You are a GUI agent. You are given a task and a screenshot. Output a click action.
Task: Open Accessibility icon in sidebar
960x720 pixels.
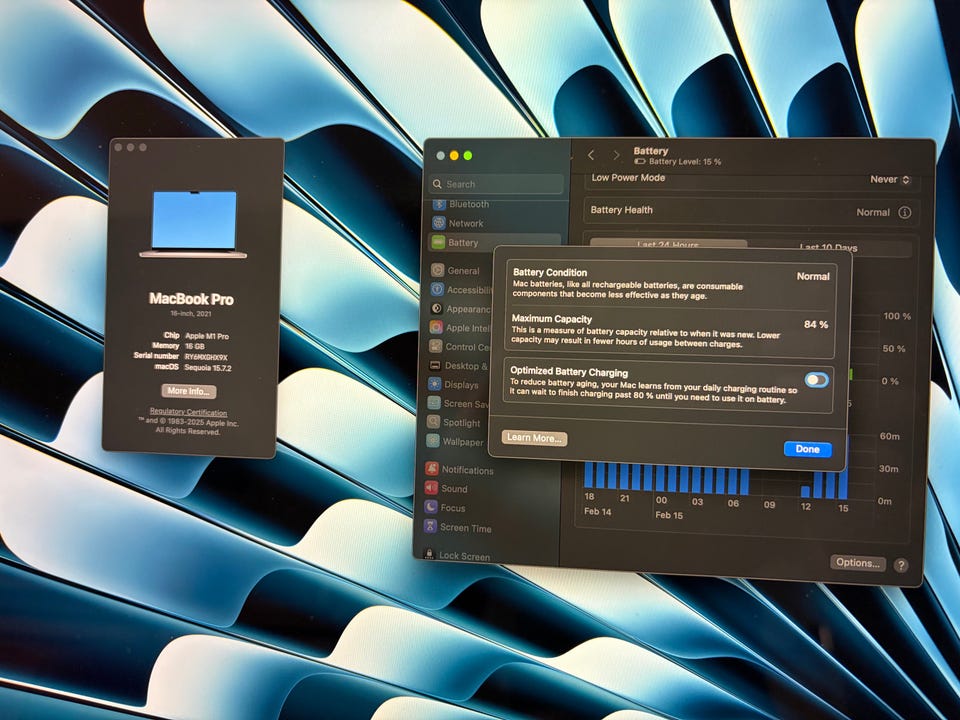click(x=437, y=290)
